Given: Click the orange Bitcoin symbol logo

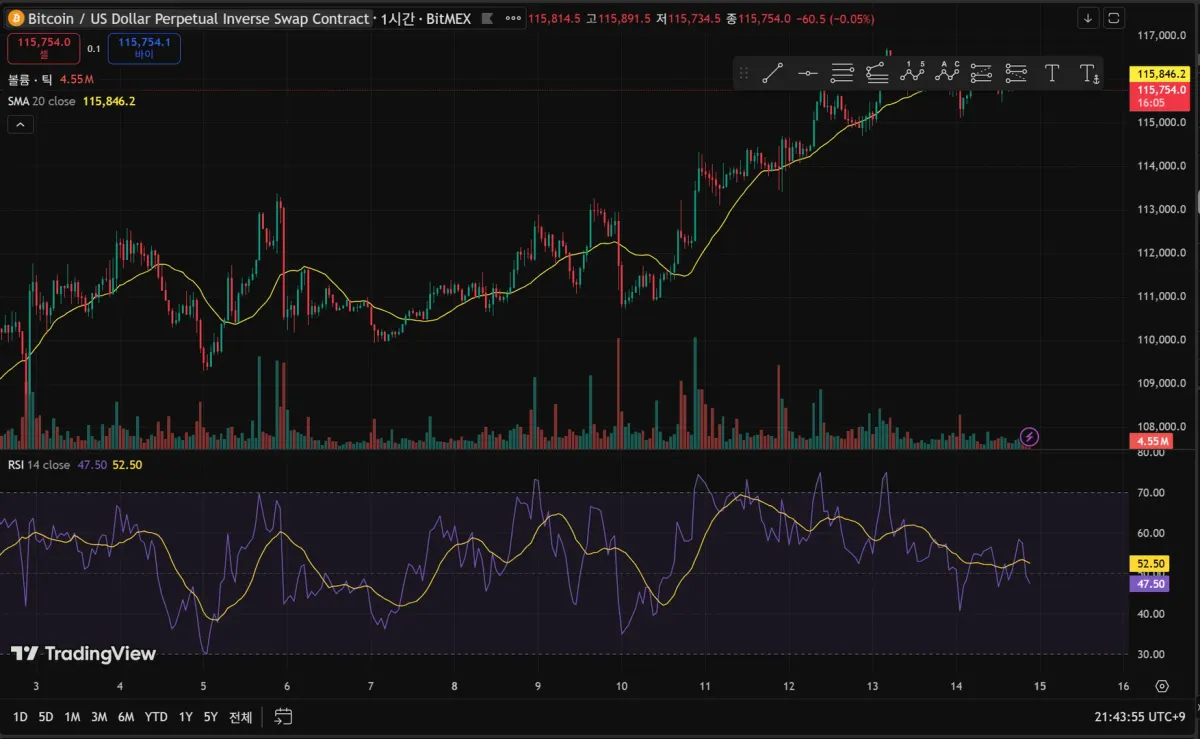Looking at the screenshot, I should click(x=16, y=19).
